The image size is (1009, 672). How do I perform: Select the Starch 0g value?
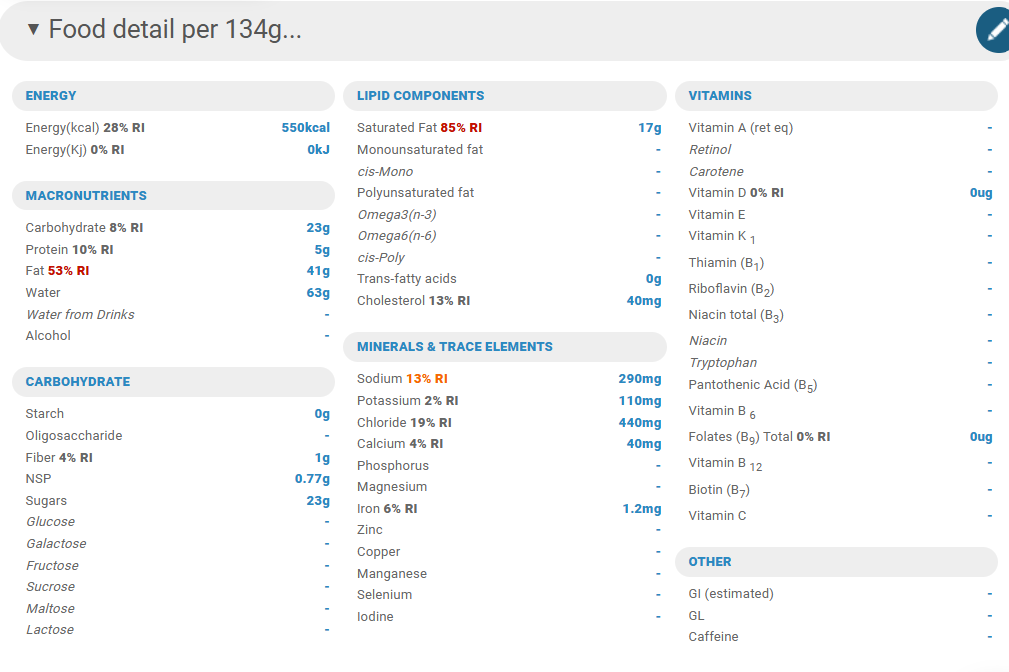(x=322, y=414)
